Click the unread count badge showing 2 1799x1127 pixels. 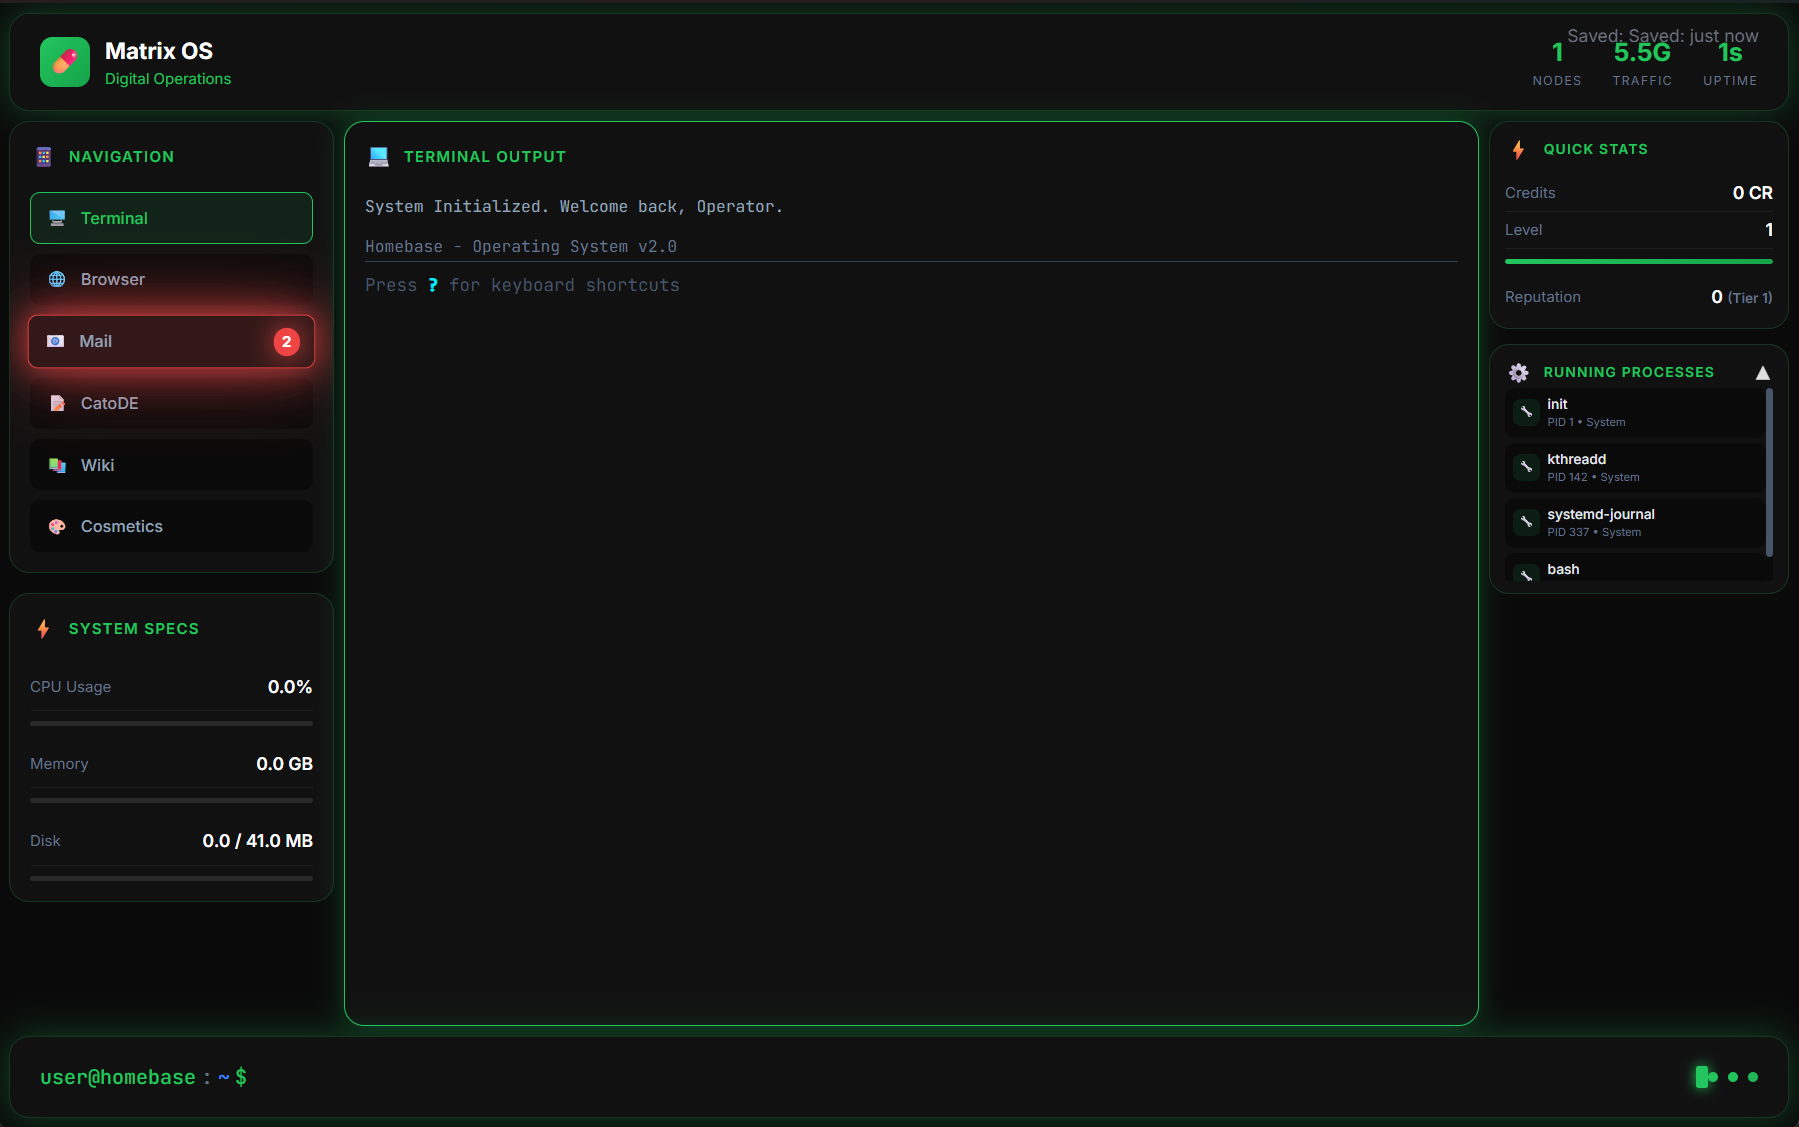coord(287,341)
